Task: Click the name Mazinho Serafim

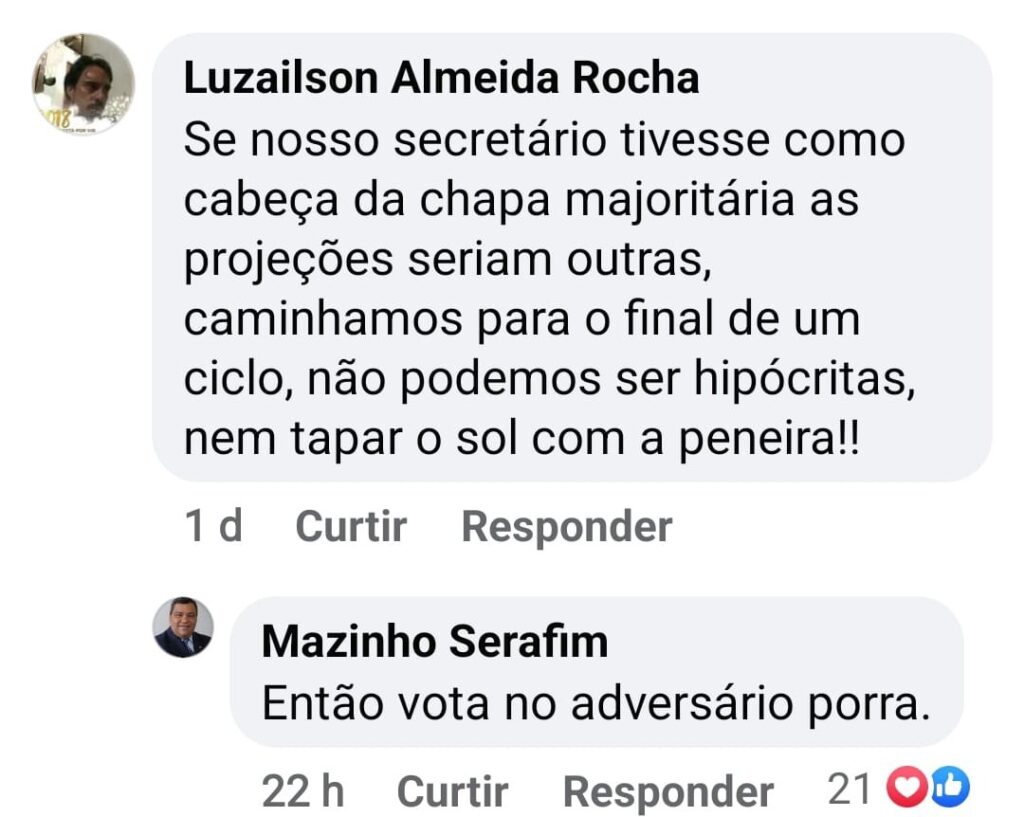Action: click(x=434, y=642)
